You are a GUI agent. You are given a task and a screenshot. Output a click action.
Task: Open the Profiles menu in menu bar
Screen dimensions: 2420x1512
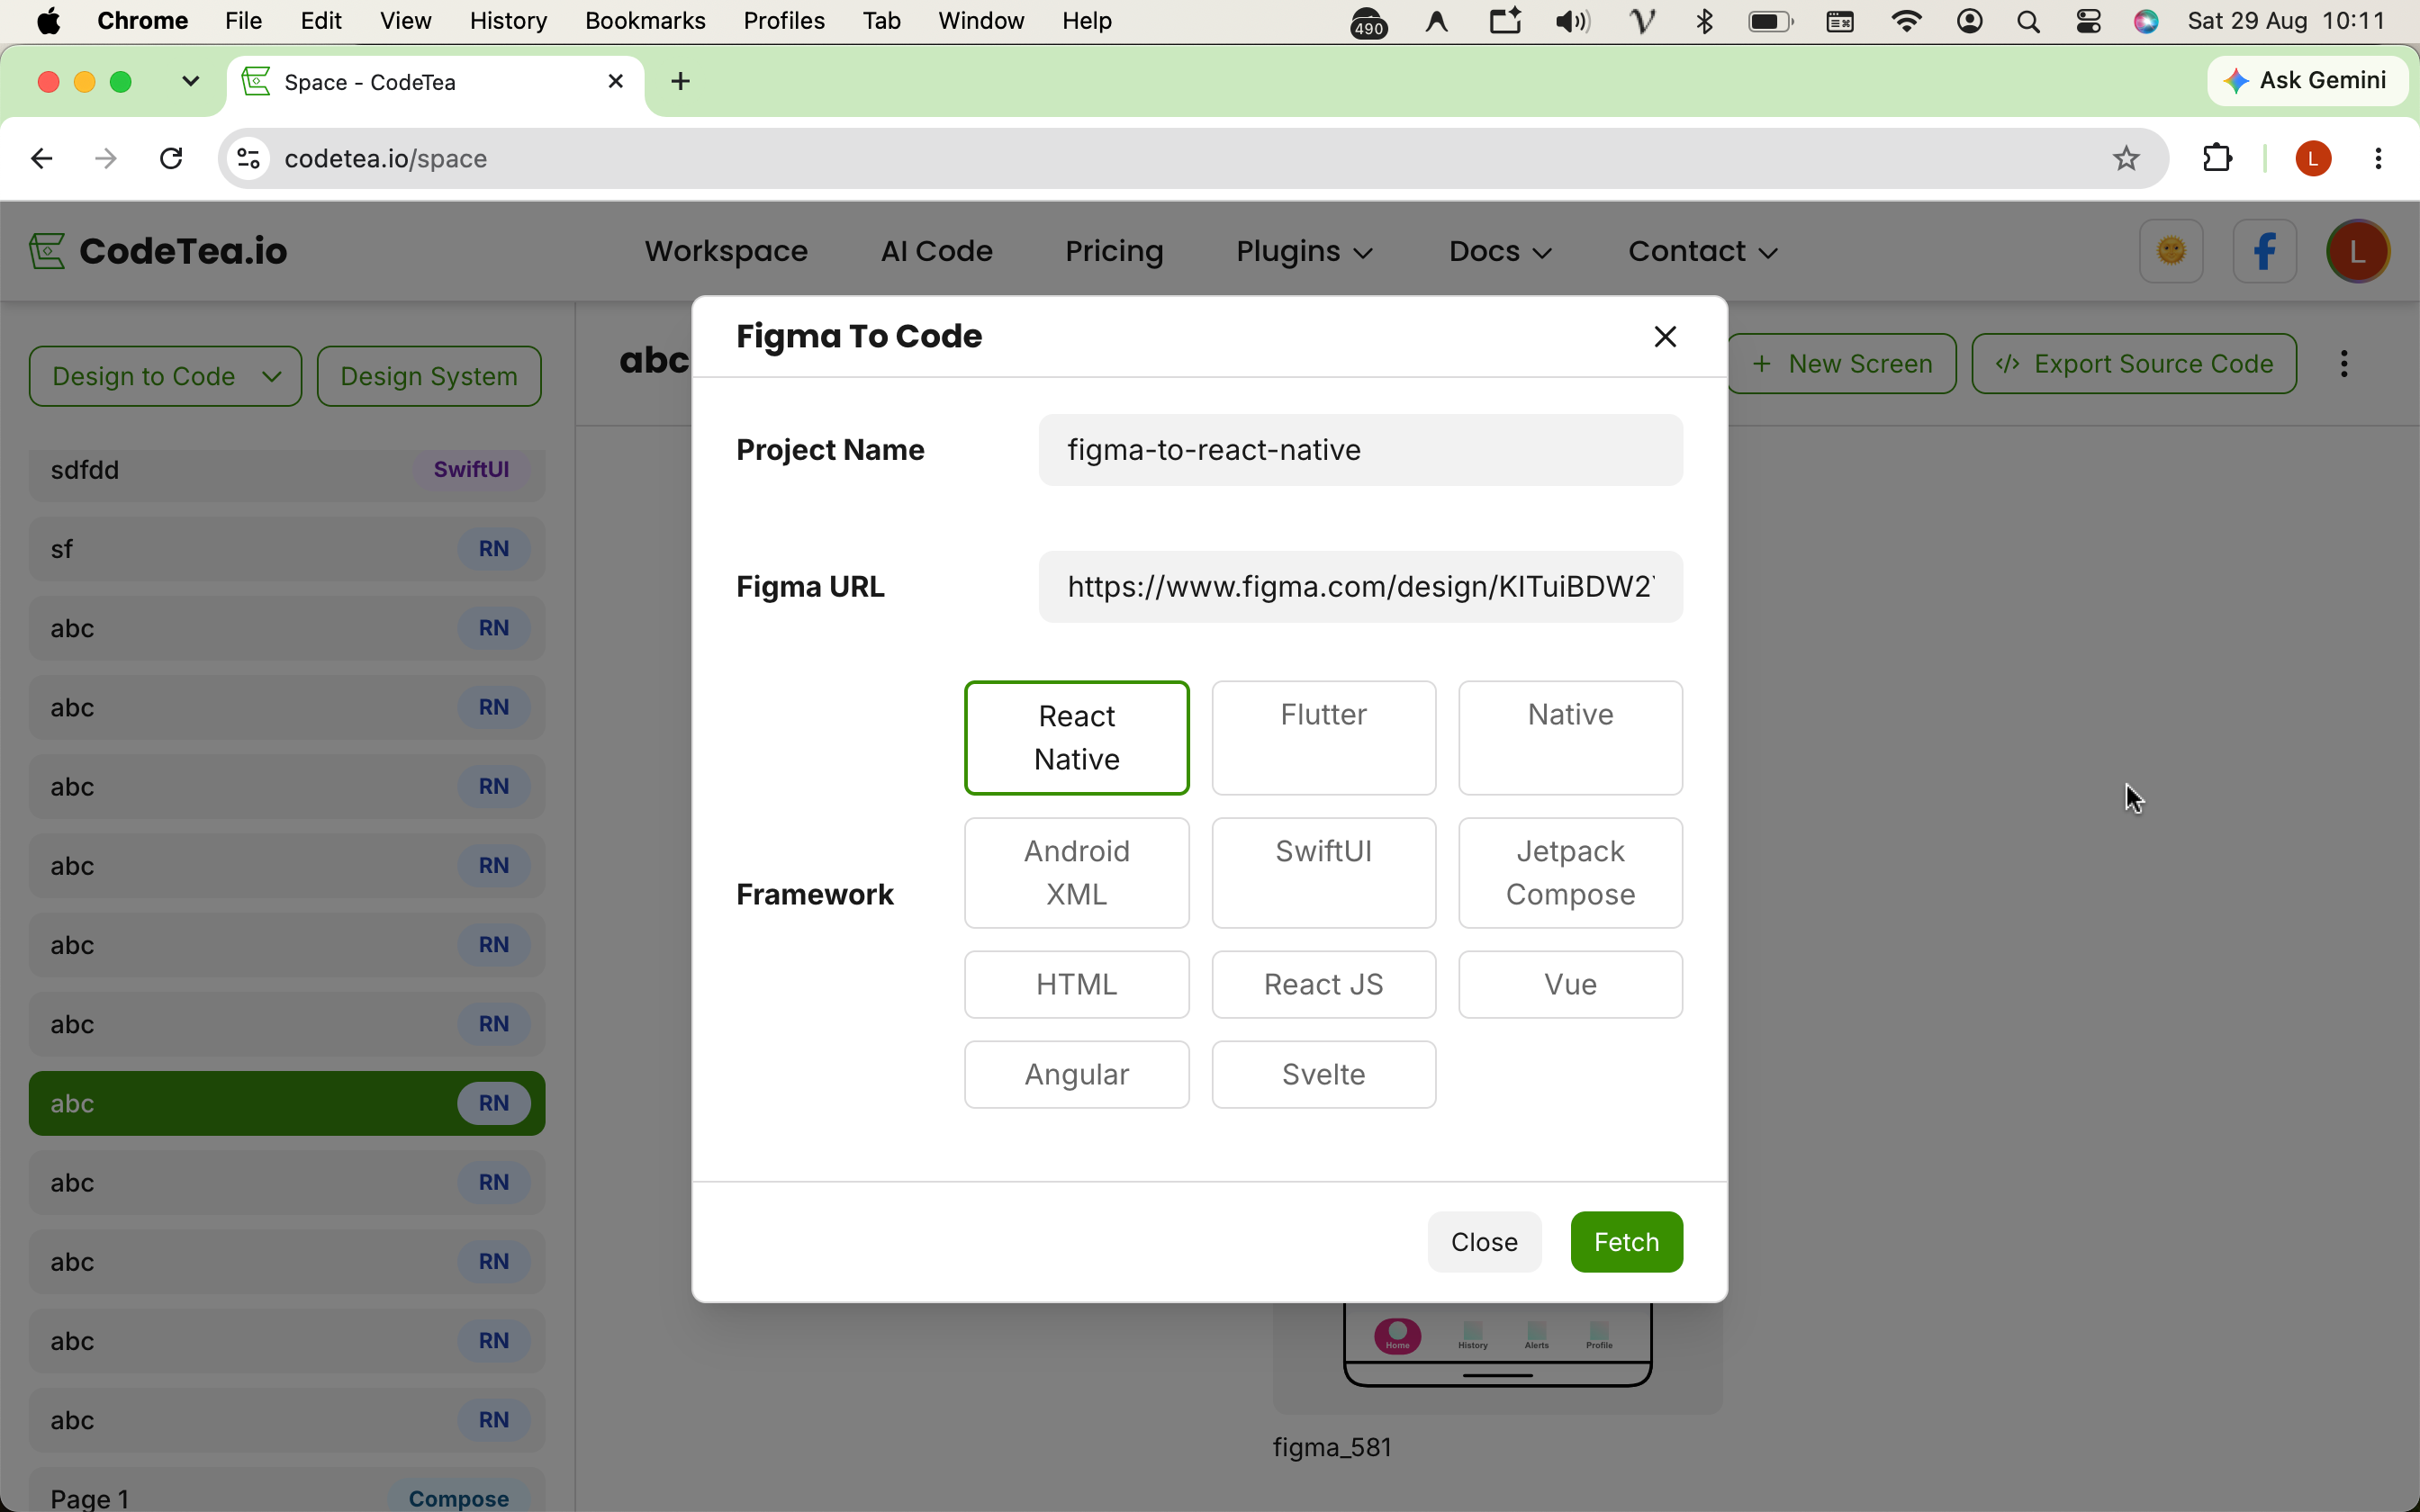[784, 21]
